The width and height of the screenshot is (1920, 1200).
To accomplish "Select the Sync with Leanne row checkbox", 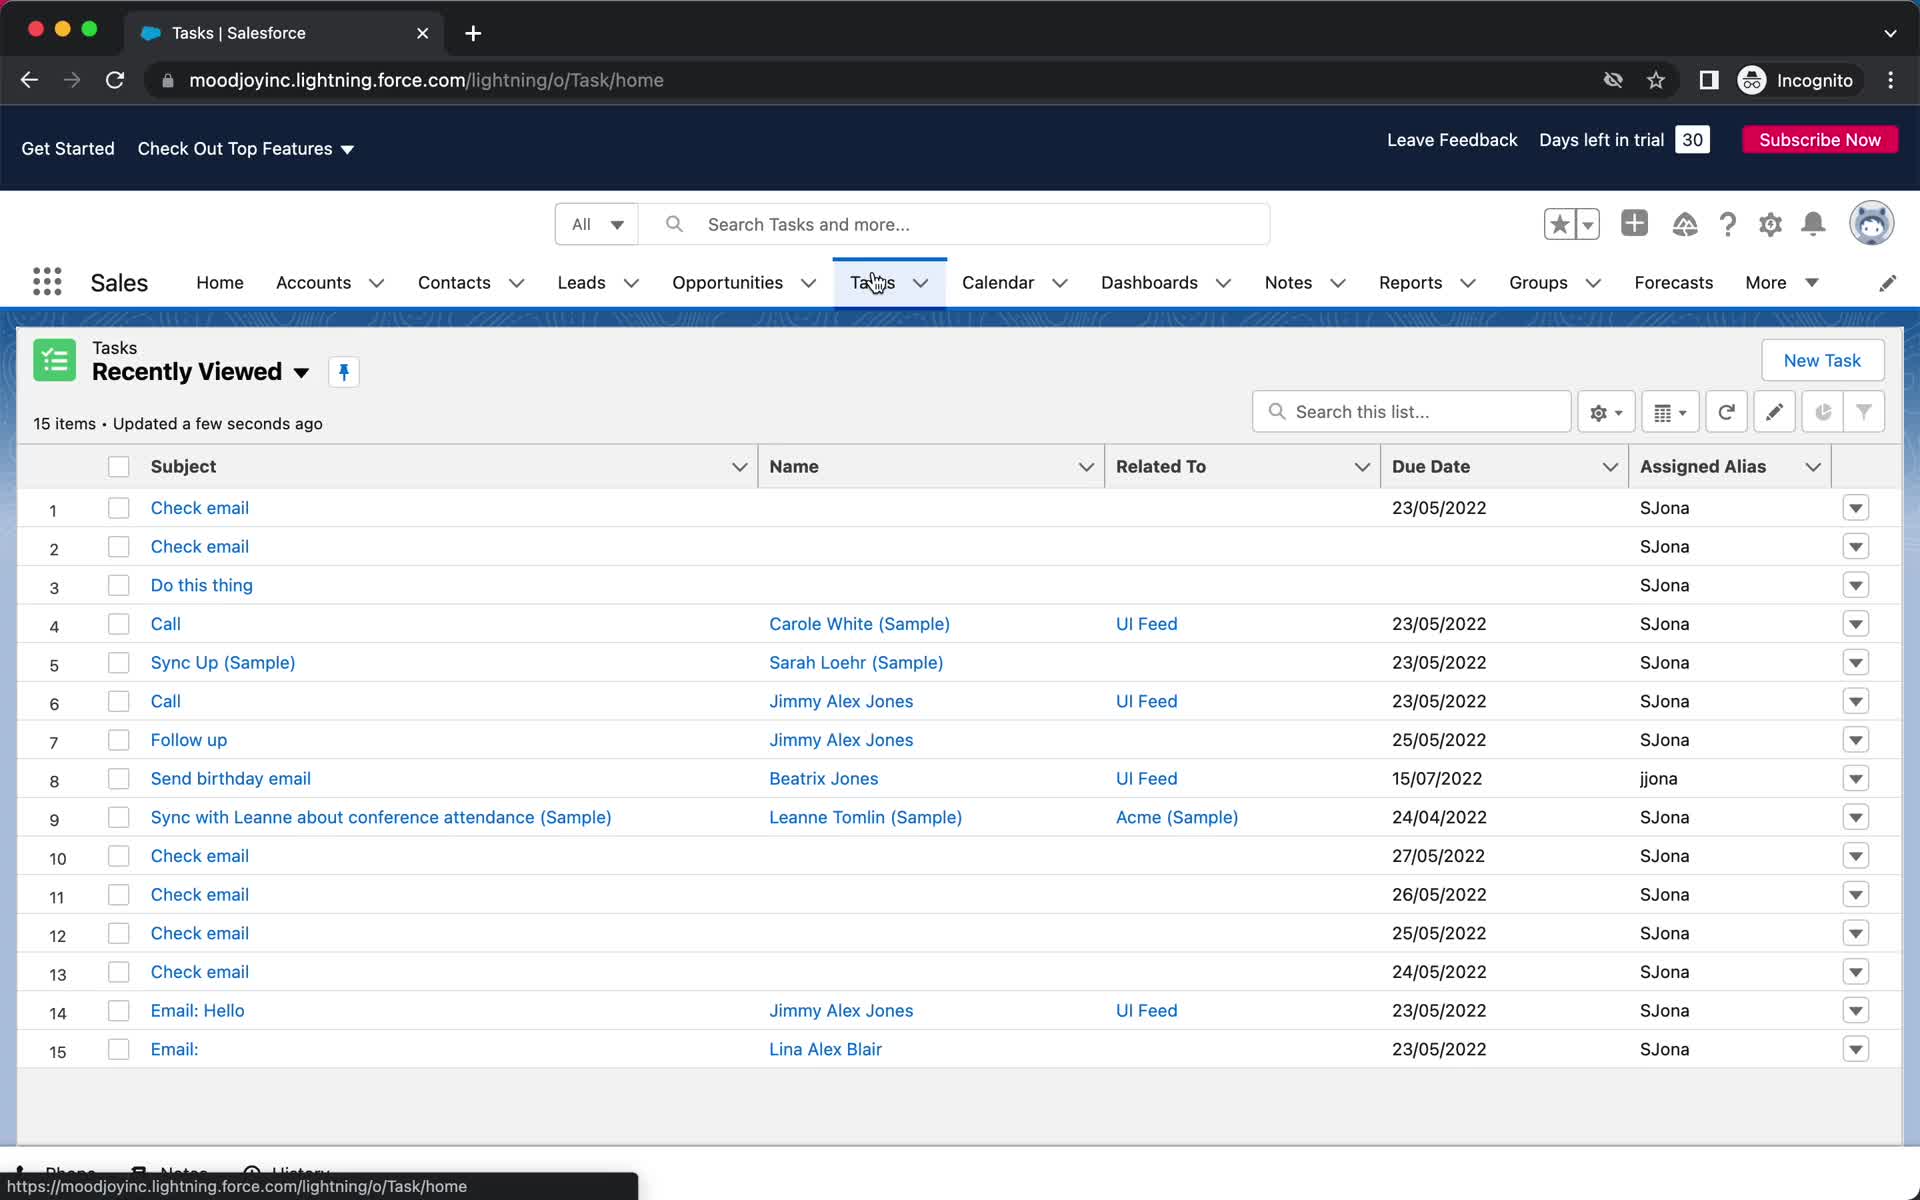I will (119, 817).
